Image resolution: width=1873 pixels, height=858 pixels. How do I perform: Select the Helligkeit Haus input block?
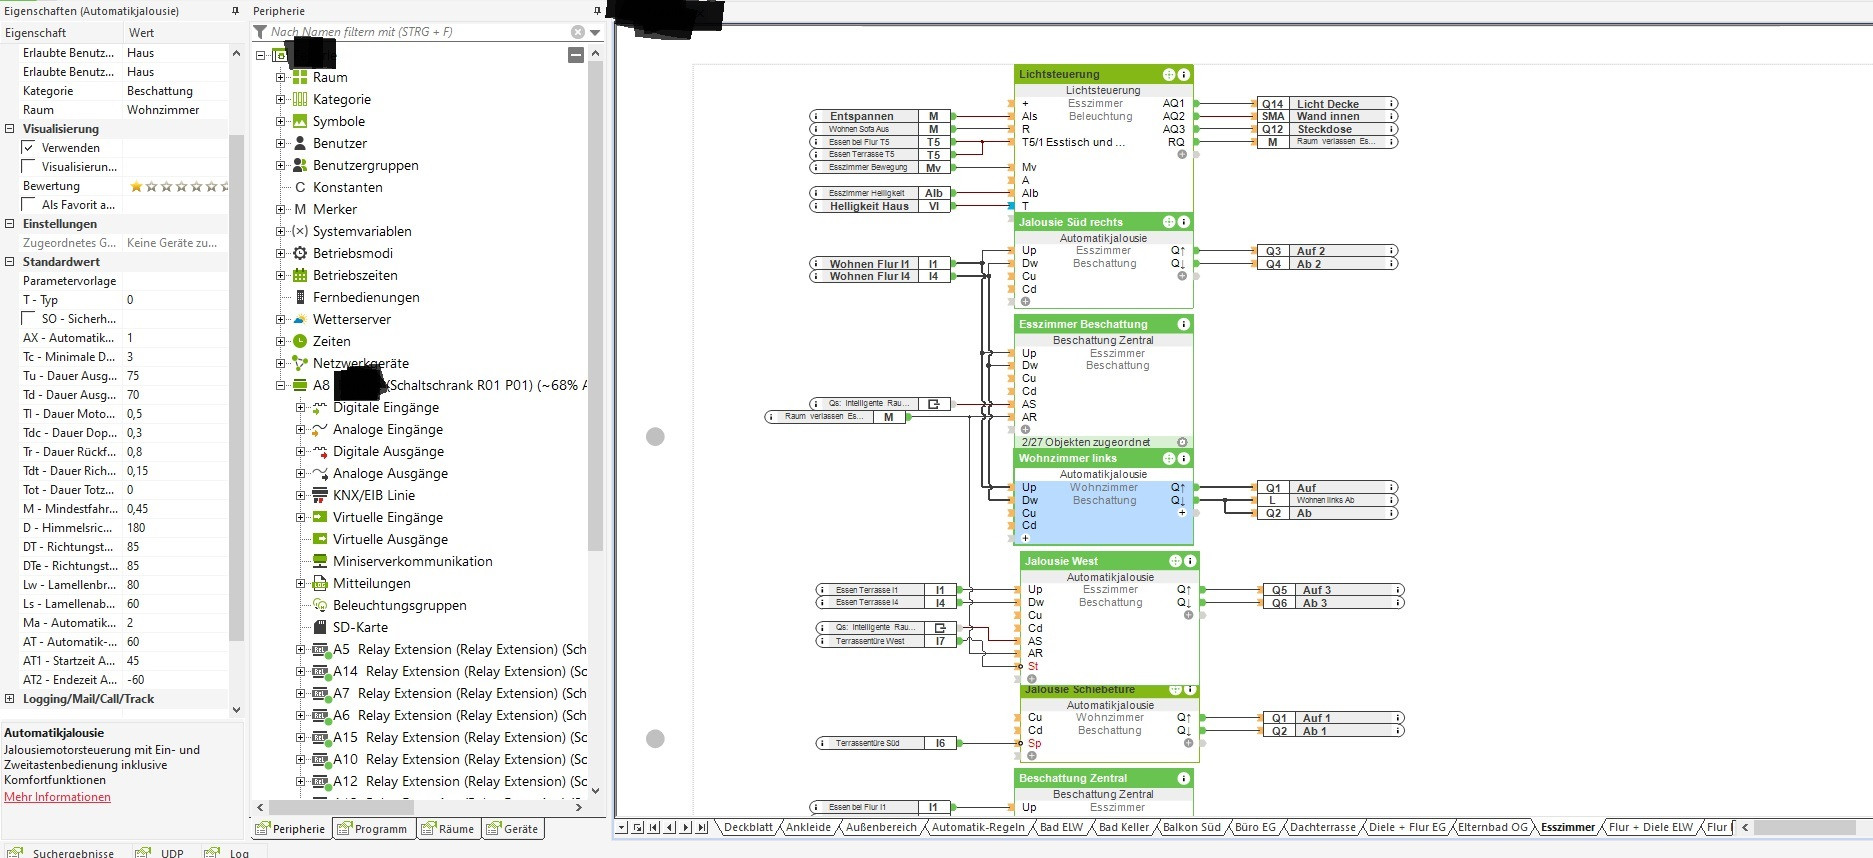[x=881, y=206]
